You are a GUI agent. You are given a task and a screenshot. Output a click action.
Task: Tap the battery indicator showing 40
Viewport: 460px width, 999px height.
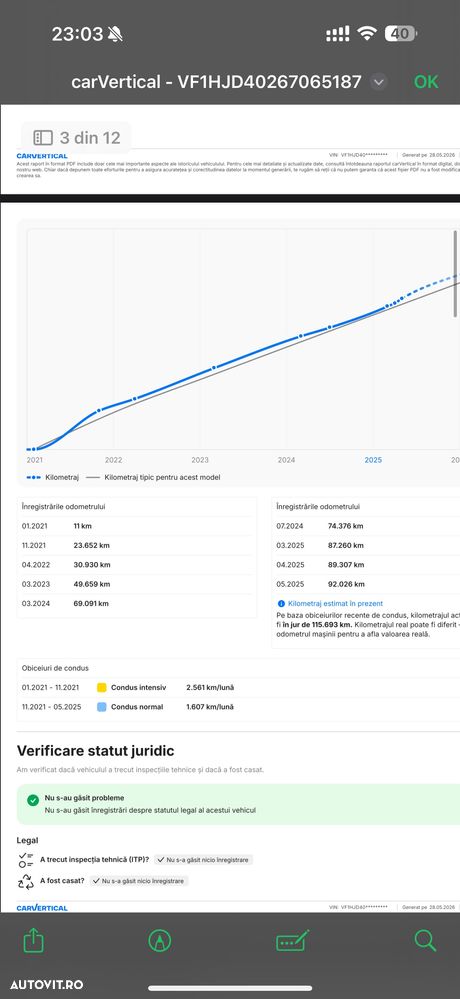(x=401, y=34)
